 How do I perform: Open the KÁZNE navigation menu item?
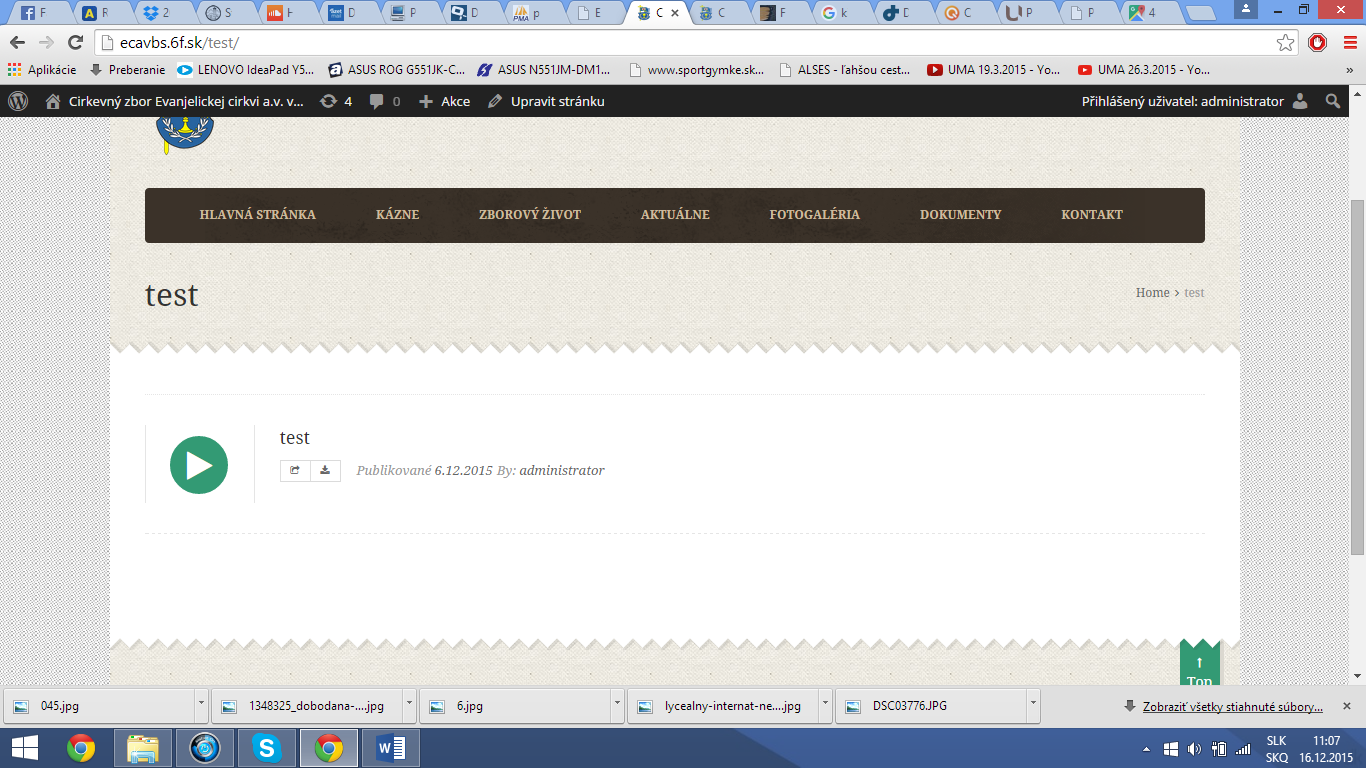pyautogui.click(x=397, y=215)
